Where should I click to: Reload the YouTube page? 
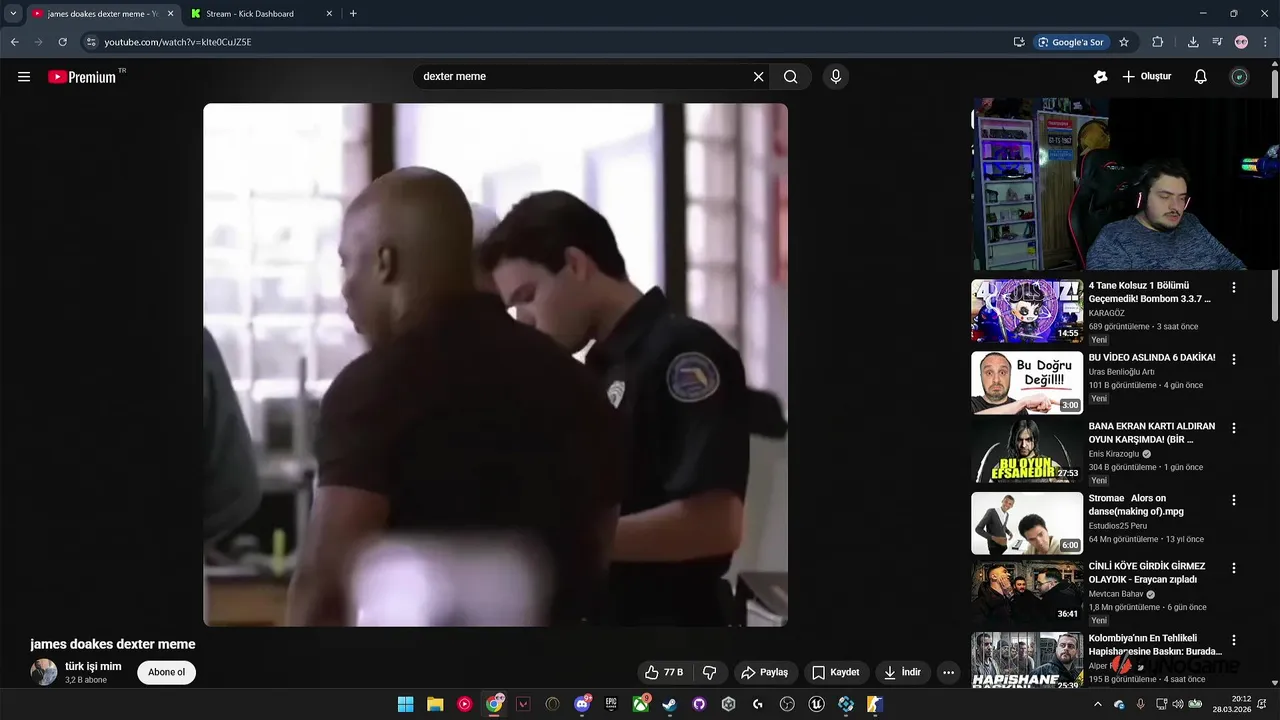click(62, 42)
